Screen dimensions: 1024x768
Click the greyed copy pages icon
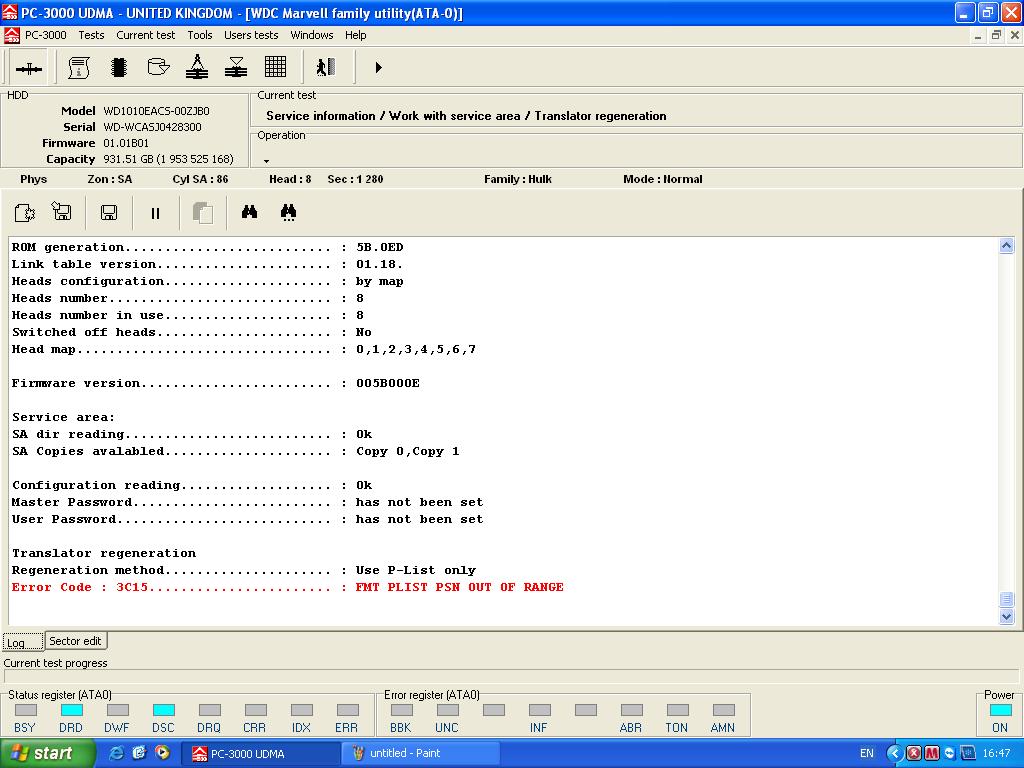pyautogui.click(x=203, y=213)
